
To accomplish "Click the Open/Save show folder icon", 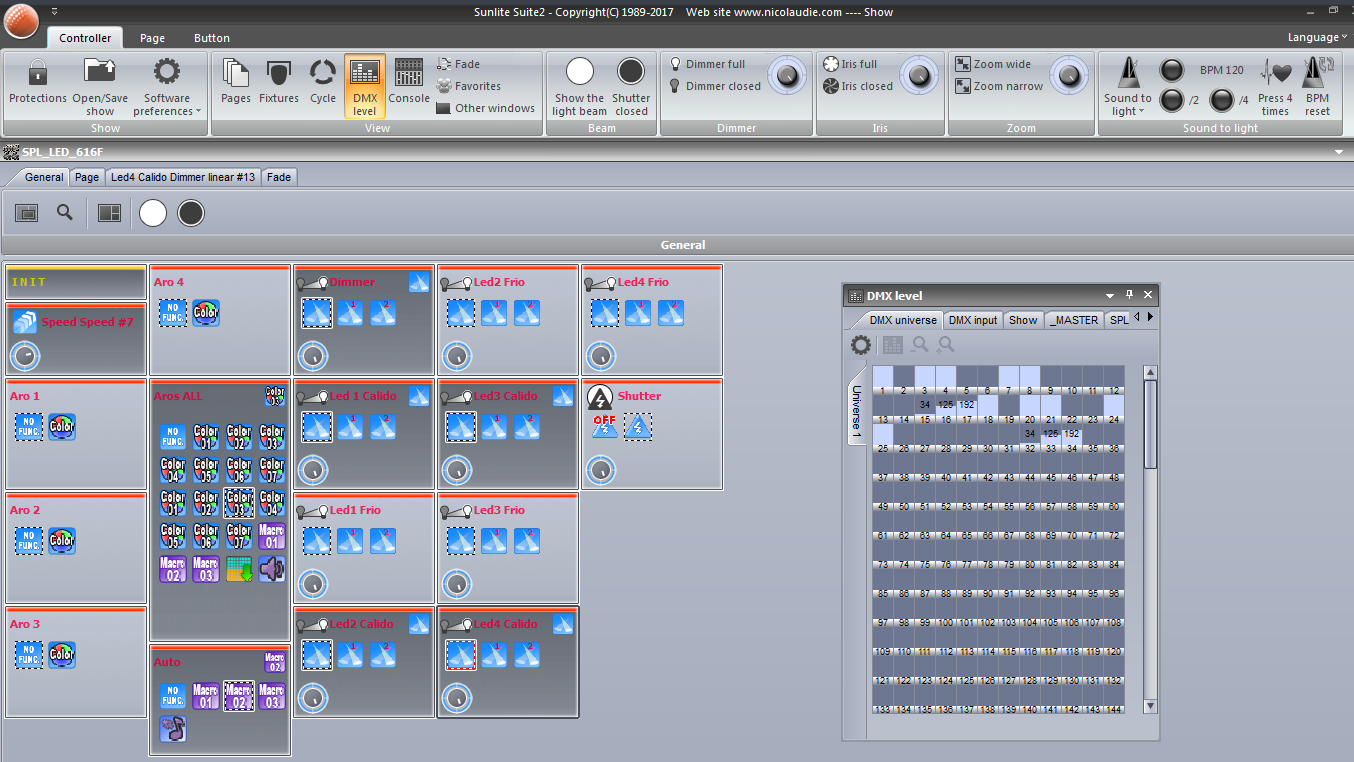I will [100, 72].
